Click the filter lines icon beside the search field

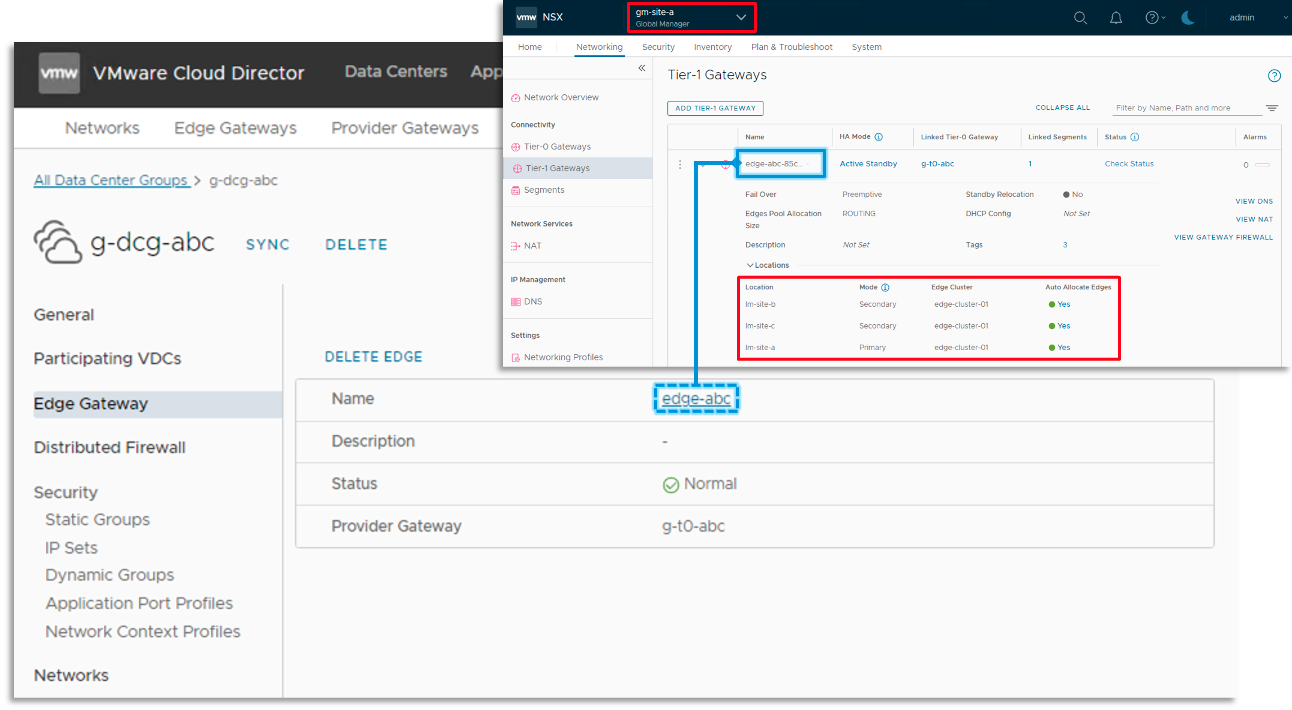[x=1272, y=108]
